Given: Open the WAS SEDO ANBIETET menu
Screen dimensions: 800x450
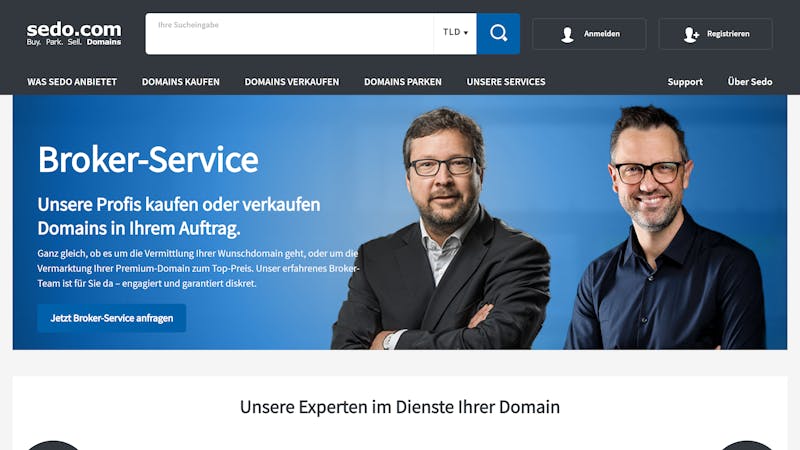Looking at the screenshot, I should coord(72,82).
